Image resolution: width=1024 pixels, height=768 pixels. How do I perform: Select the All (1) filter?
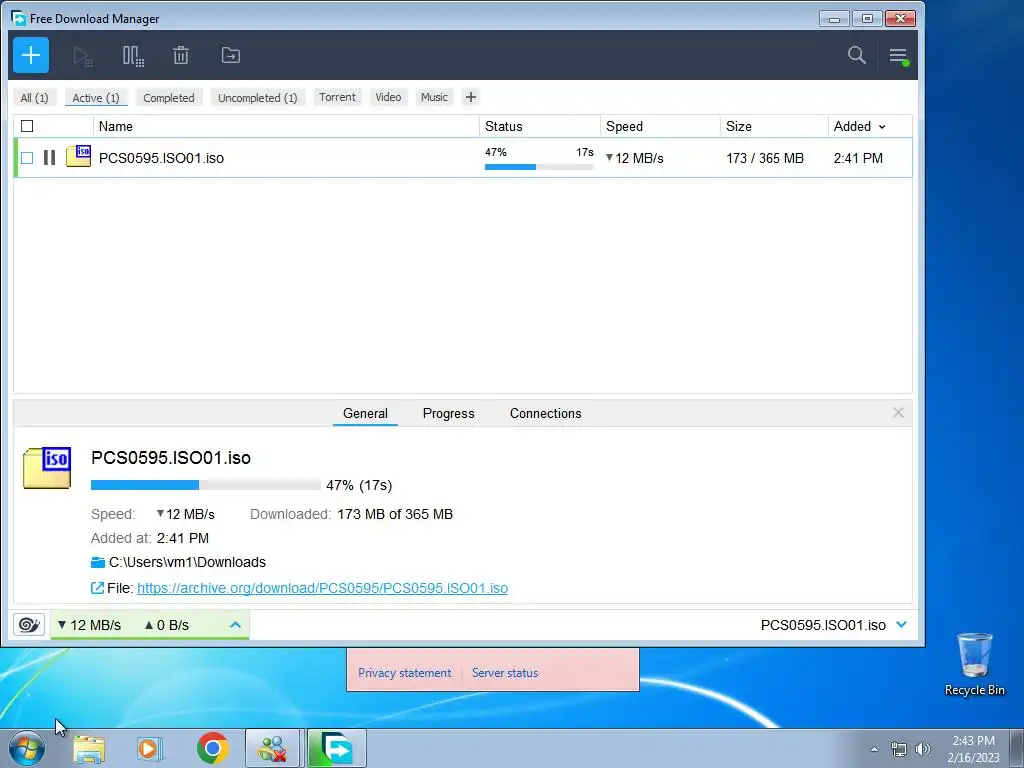[35, 97]
